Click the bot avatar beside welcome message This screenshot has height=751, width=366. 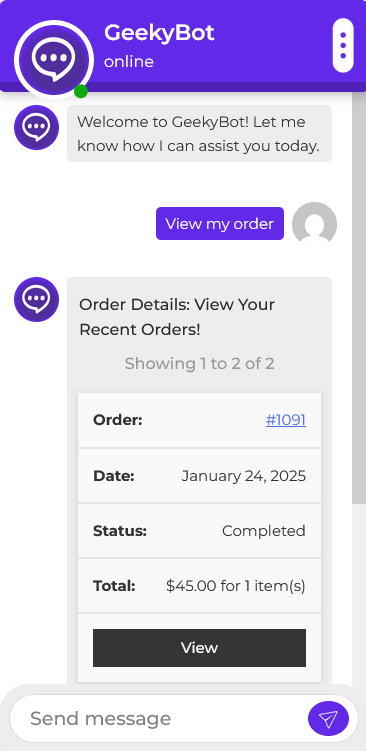[36, 127]
